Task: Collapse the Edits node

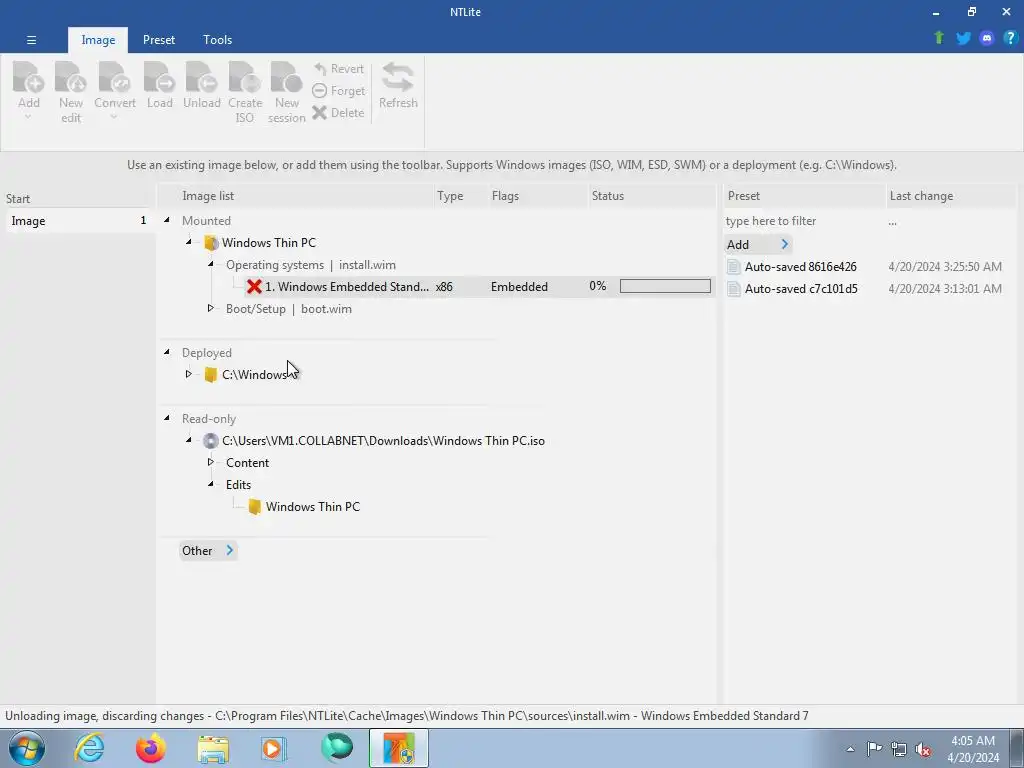Action: point(211,484)
